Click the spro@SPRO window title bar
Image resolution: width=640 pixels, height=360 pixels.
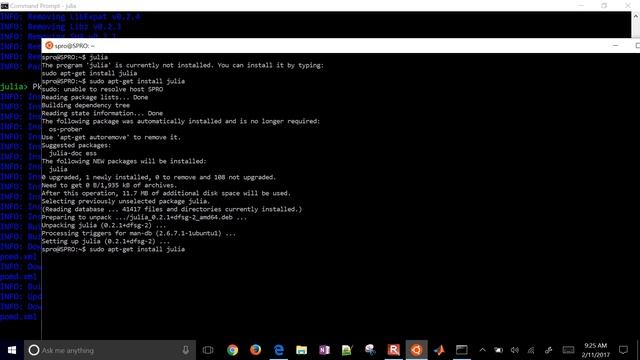(x=340, y=46)
